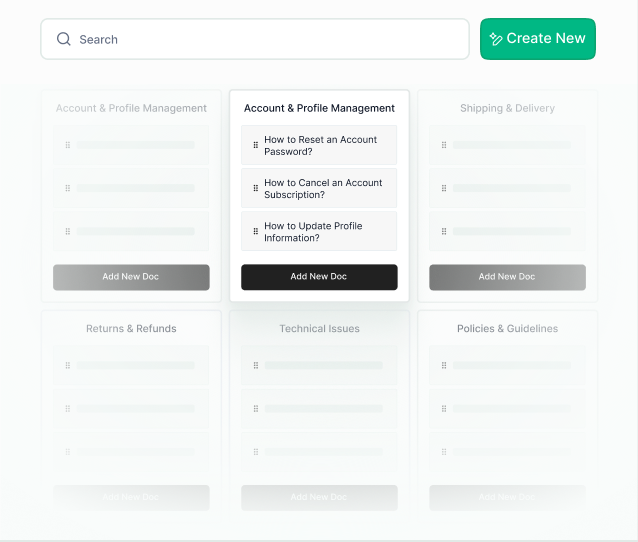Open 'How to Cancel an Account Subscription?' doc

tap(319, 188)
